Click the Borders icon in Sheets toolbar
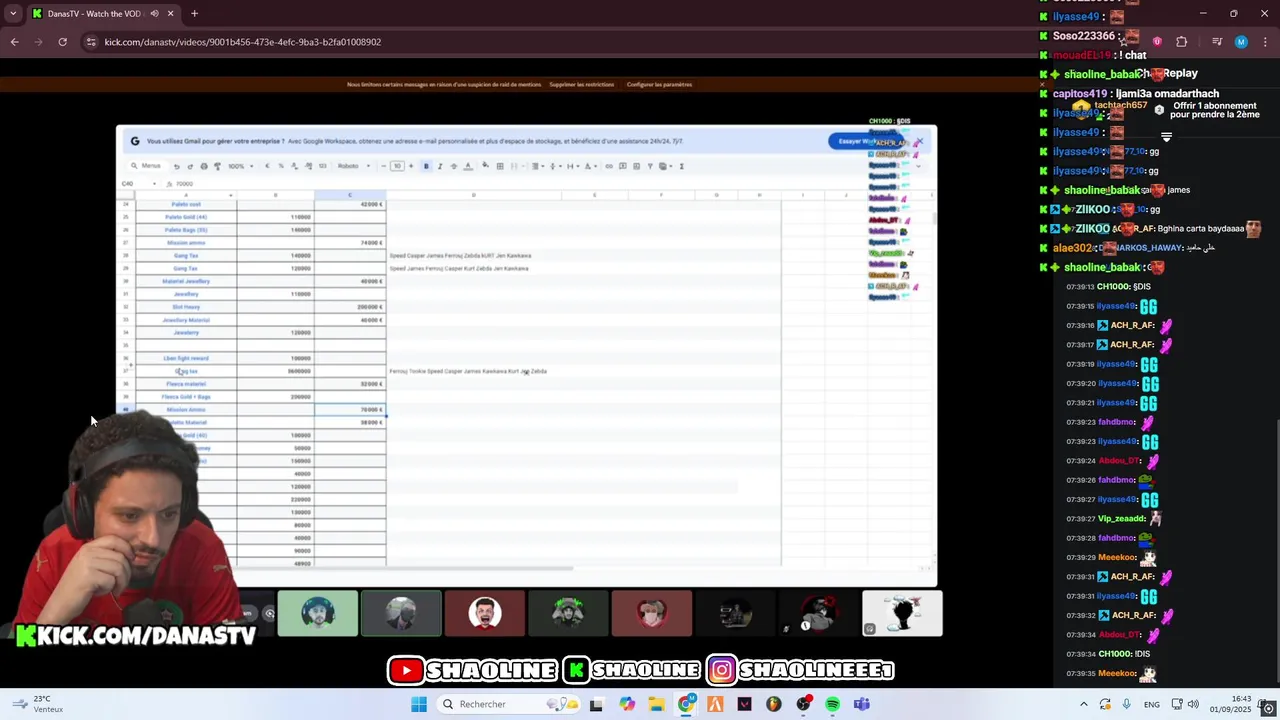Viewport: 1280px width, 720px height. [x=500, y=166]
